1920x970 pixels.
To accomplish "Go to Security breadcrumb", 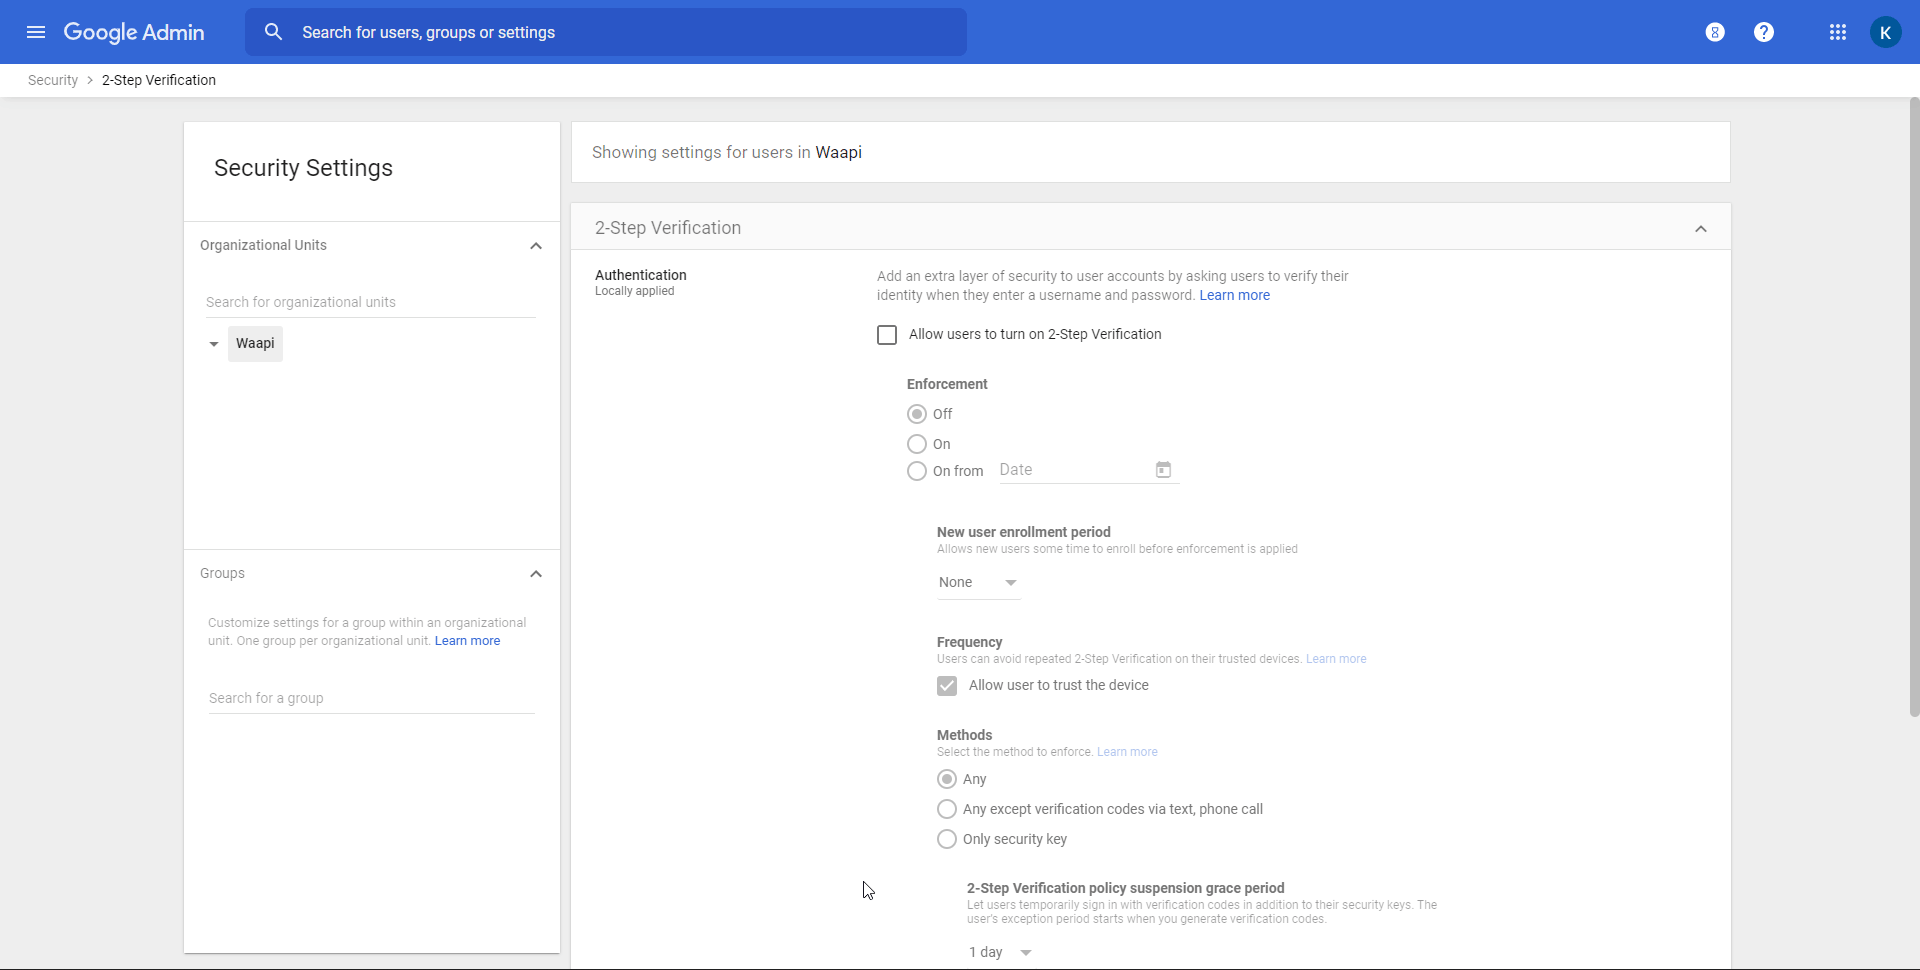I will pos(53,80).
